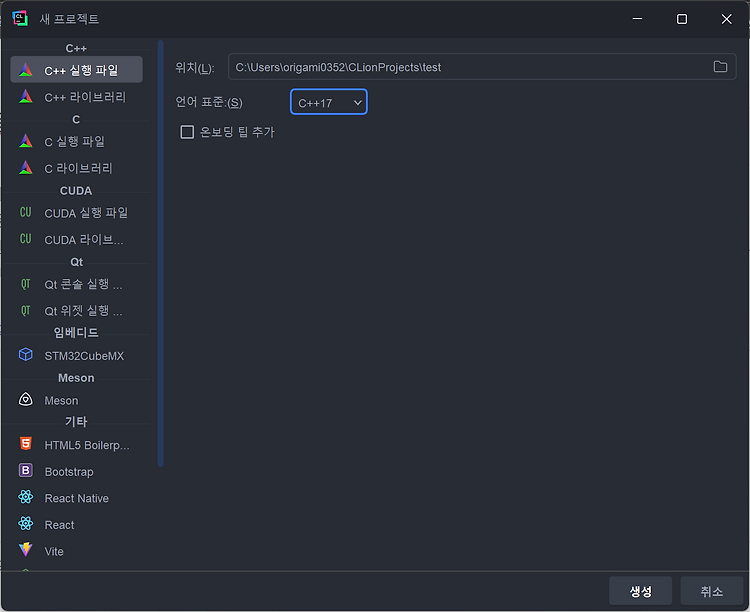This screenshot has height=612, width=750.
Task: Click the CUDA 실행 파일 CU icon
Action: pyautogui.click(x=26, y=212)
